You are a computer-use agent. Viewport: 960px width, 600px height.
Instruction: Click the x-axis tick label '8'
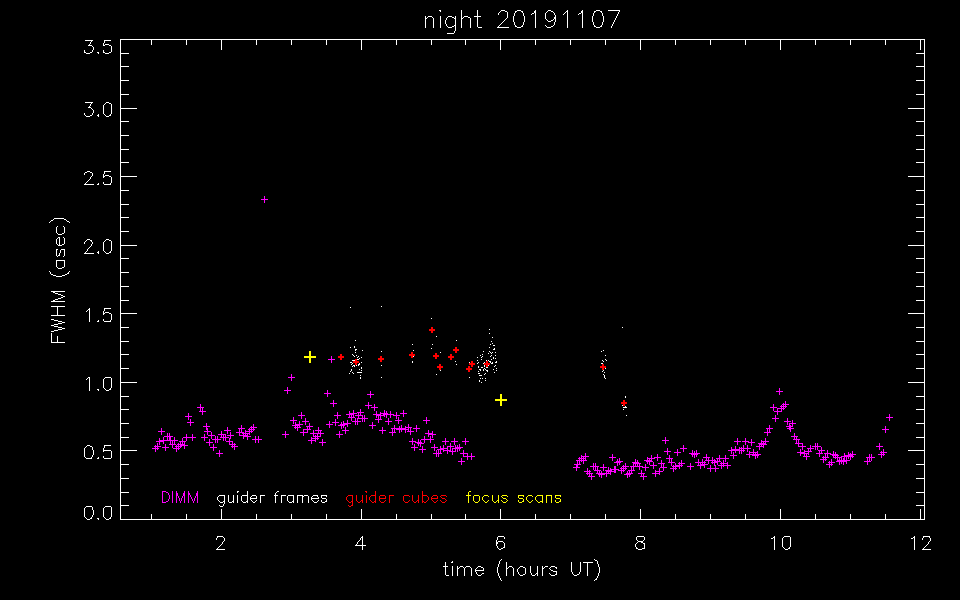[640, 543]
